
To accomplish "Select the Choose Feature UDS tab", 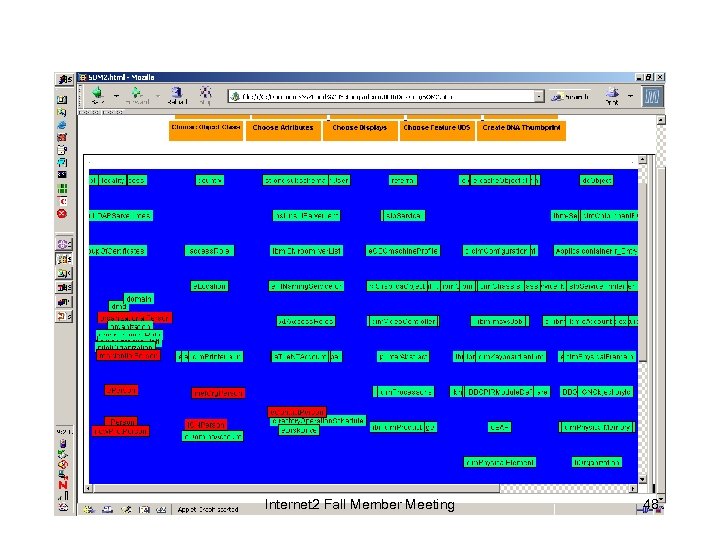I will pyautogui.click(x=437, y=130).
